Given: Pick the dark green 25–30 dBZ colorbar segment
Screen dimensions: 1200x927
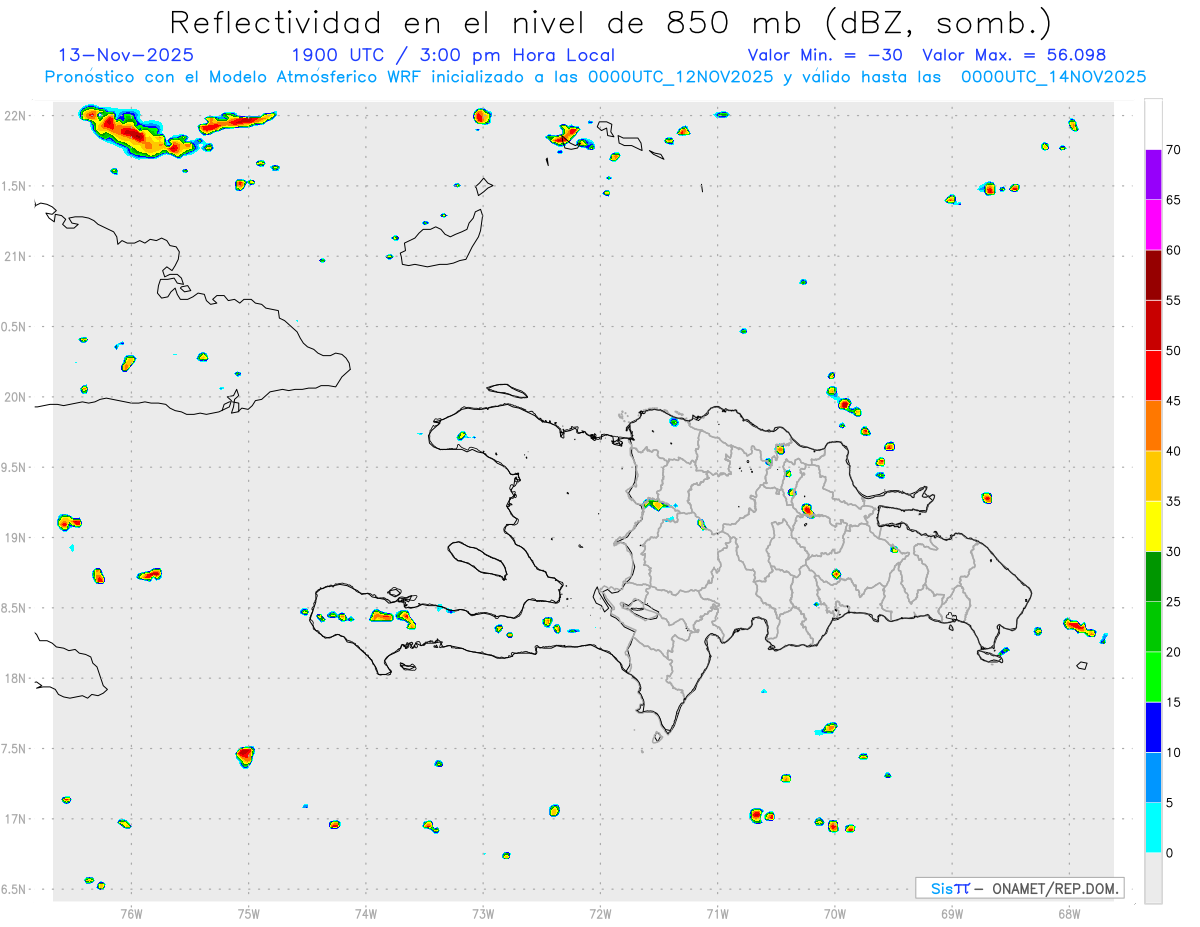Looking at the screenshot, I should pos(1153,577).
